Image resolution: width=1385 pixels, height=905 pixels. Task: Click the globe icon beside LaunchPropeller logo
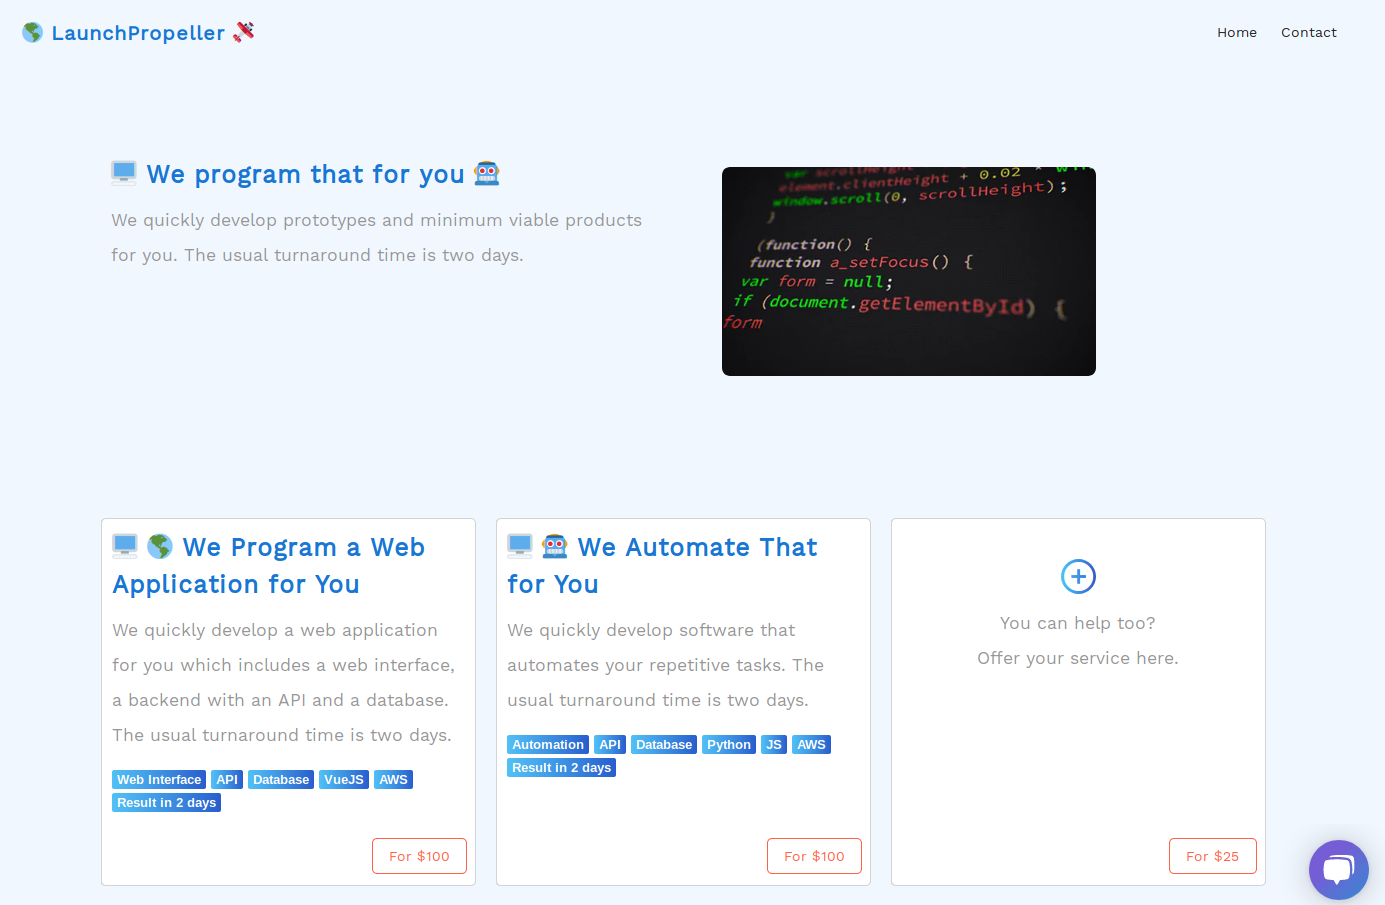33,33
